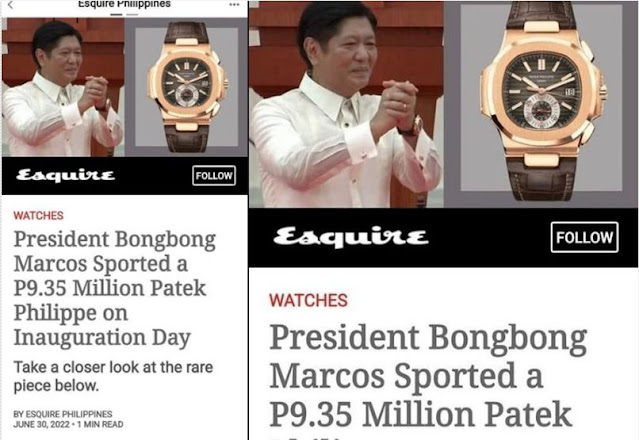Tap the Esquire logo in the enlarged screenshot
Viewport: 639px width, 440px height.
point(351,237)
